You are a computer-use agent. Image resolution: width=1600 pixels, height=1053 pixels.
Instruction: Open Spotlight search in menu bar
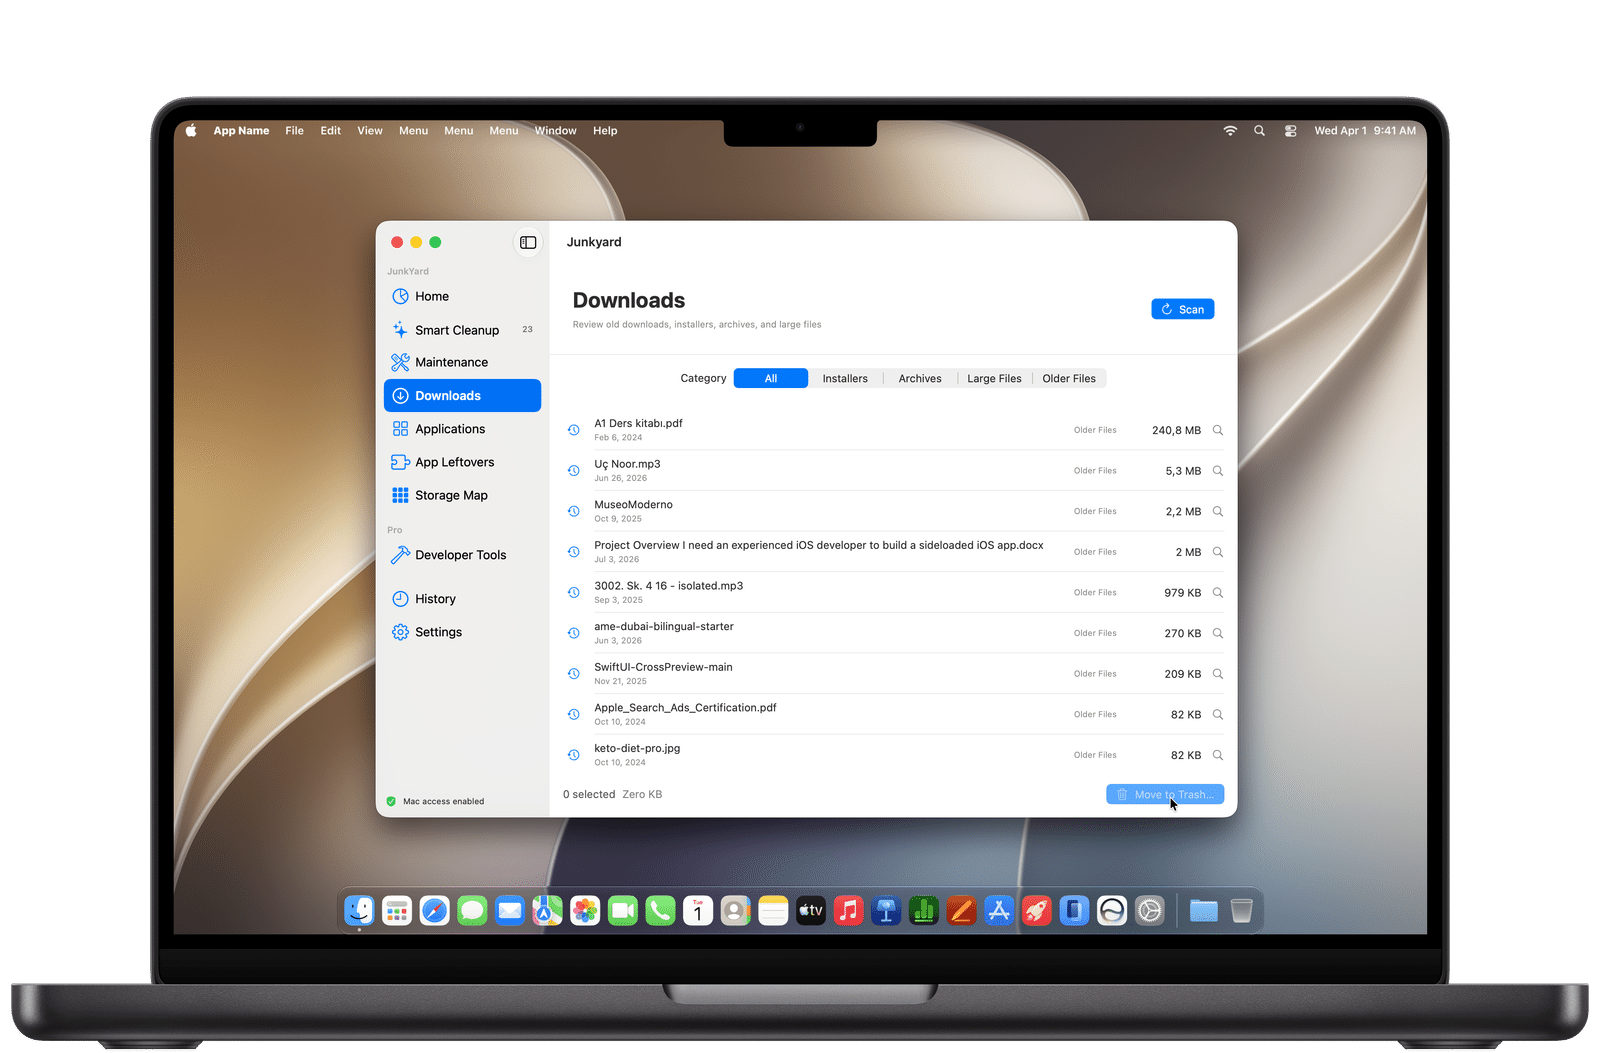tap(1259, 130)
